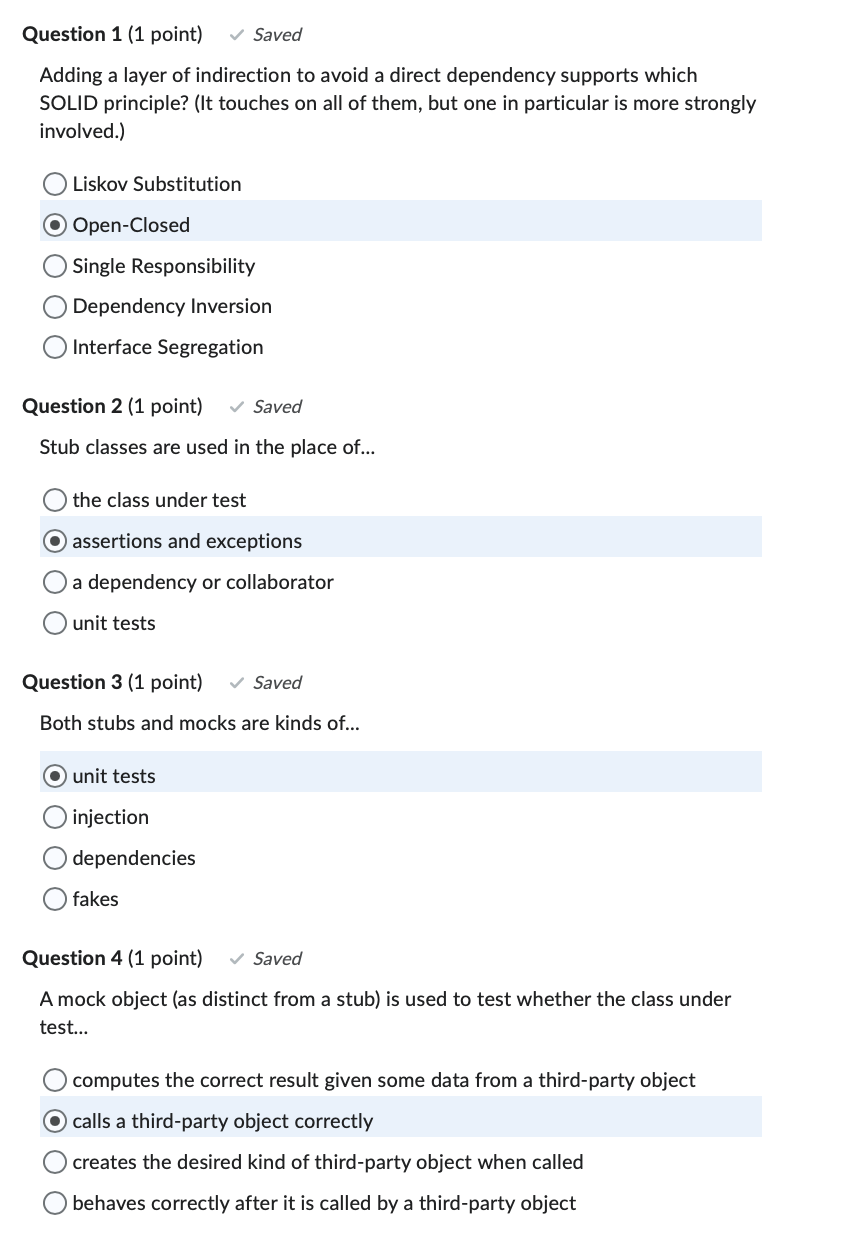Select the Liskov Substitution answer
Image resolution: width=856 pixels, height=1236 pixels.
55,184
